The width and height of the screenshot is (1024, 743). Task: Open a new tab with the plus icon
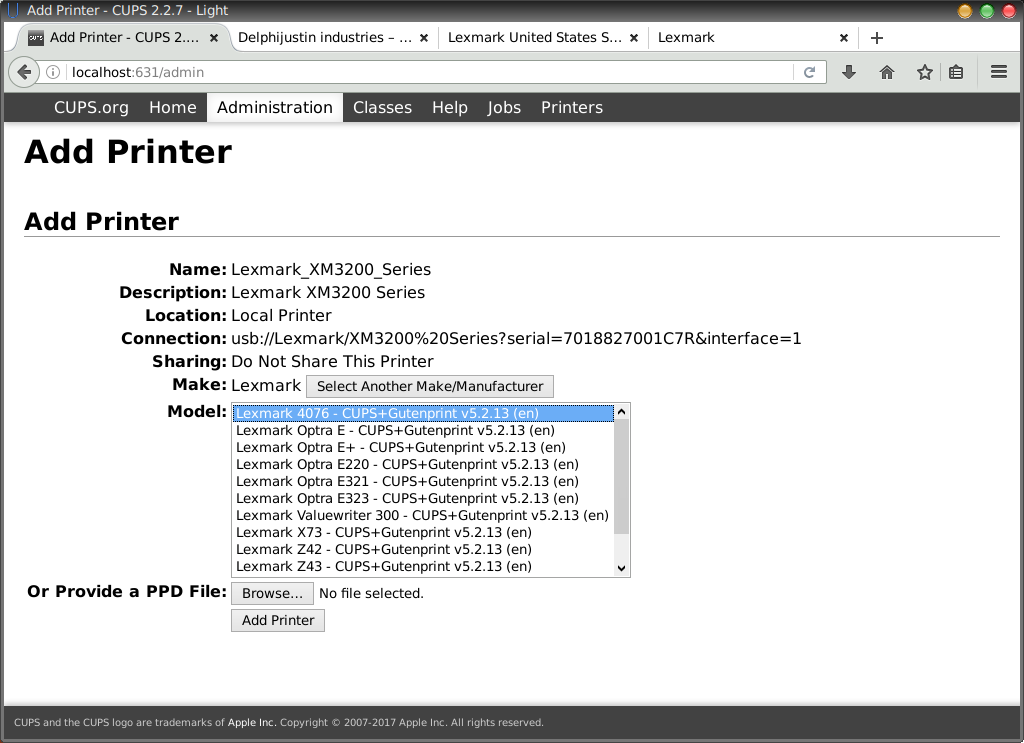[877, 38]
